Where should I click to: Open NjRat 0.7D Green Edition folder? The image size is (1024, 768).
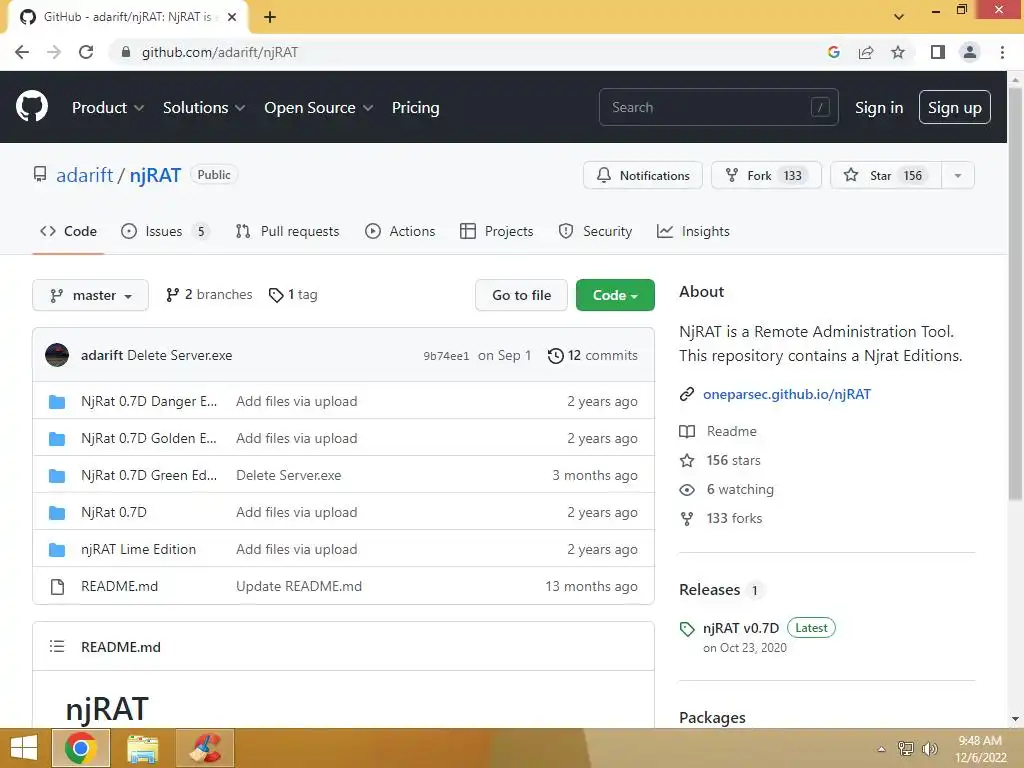(x=149, y=475)
